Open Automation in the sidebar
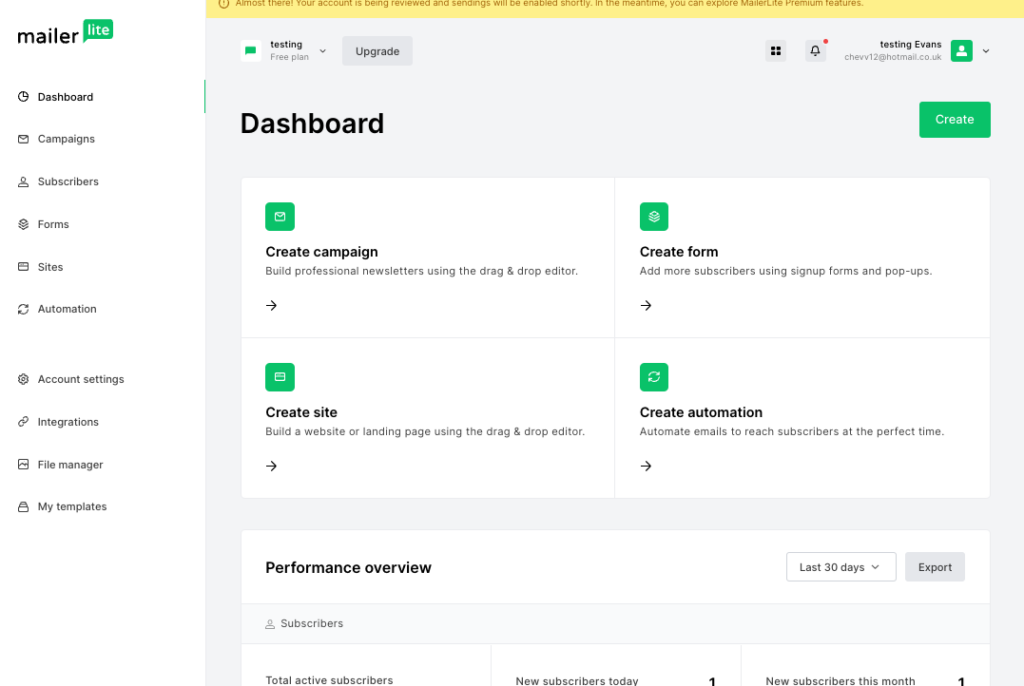 (x=67, y=309)
